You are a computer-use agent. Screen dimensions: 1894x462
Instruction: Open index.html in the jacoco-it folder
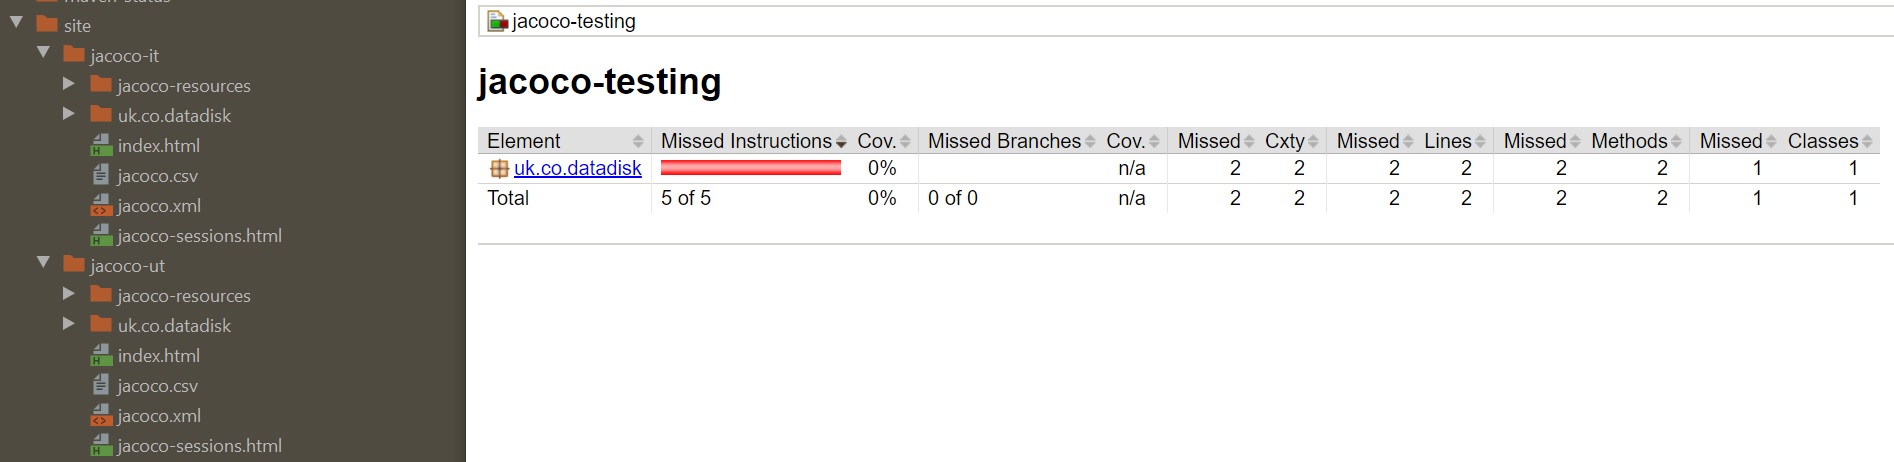pos(158,146)
